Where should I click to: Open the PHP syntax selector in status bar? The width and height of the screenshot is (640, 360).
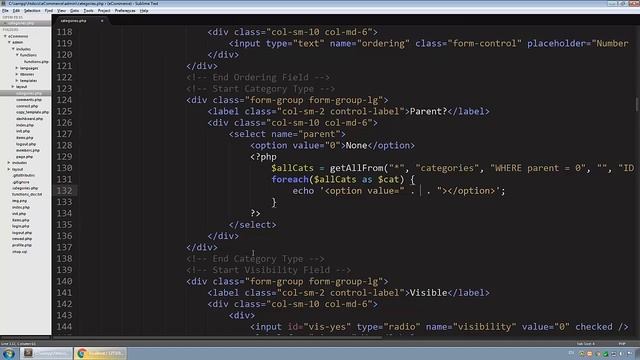(x=622, y=344)
